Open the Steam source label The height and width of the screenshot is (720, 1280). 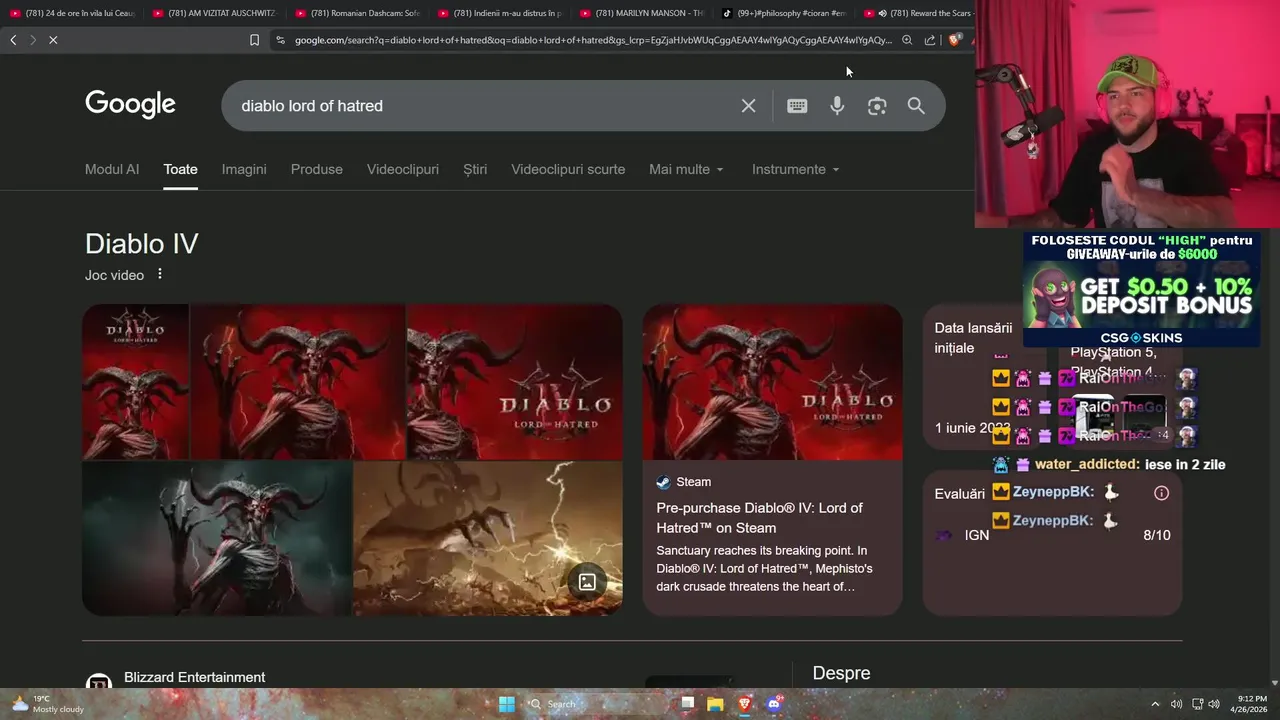coord(684,482)
